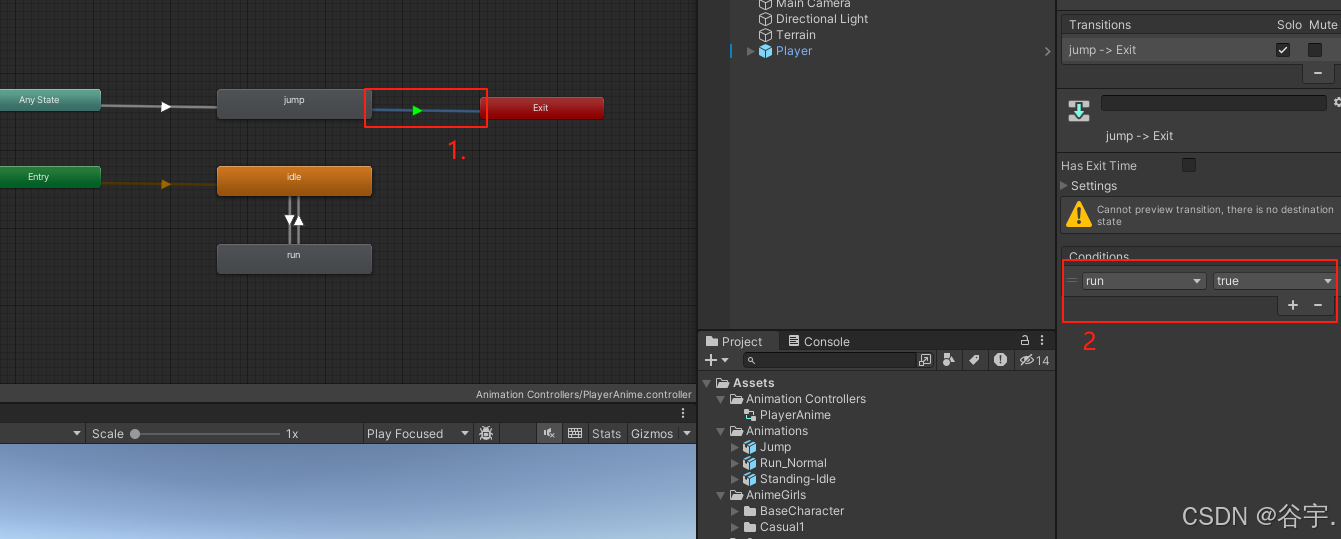Select the Player object in hierarchy
1341x539 pixels.
point(794,51)
